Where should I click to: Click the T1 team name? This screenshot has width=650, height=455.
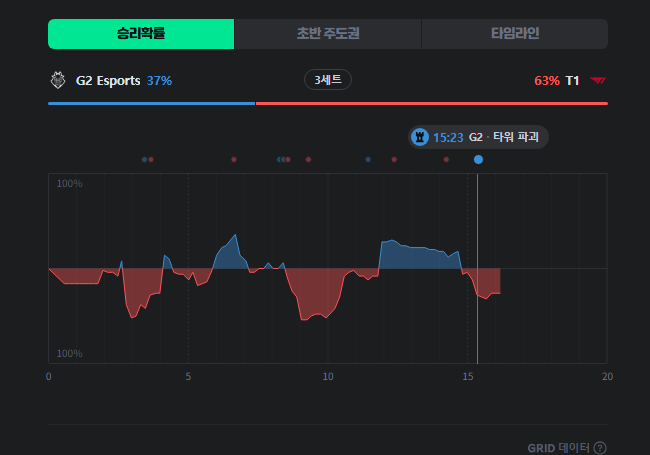572,80
